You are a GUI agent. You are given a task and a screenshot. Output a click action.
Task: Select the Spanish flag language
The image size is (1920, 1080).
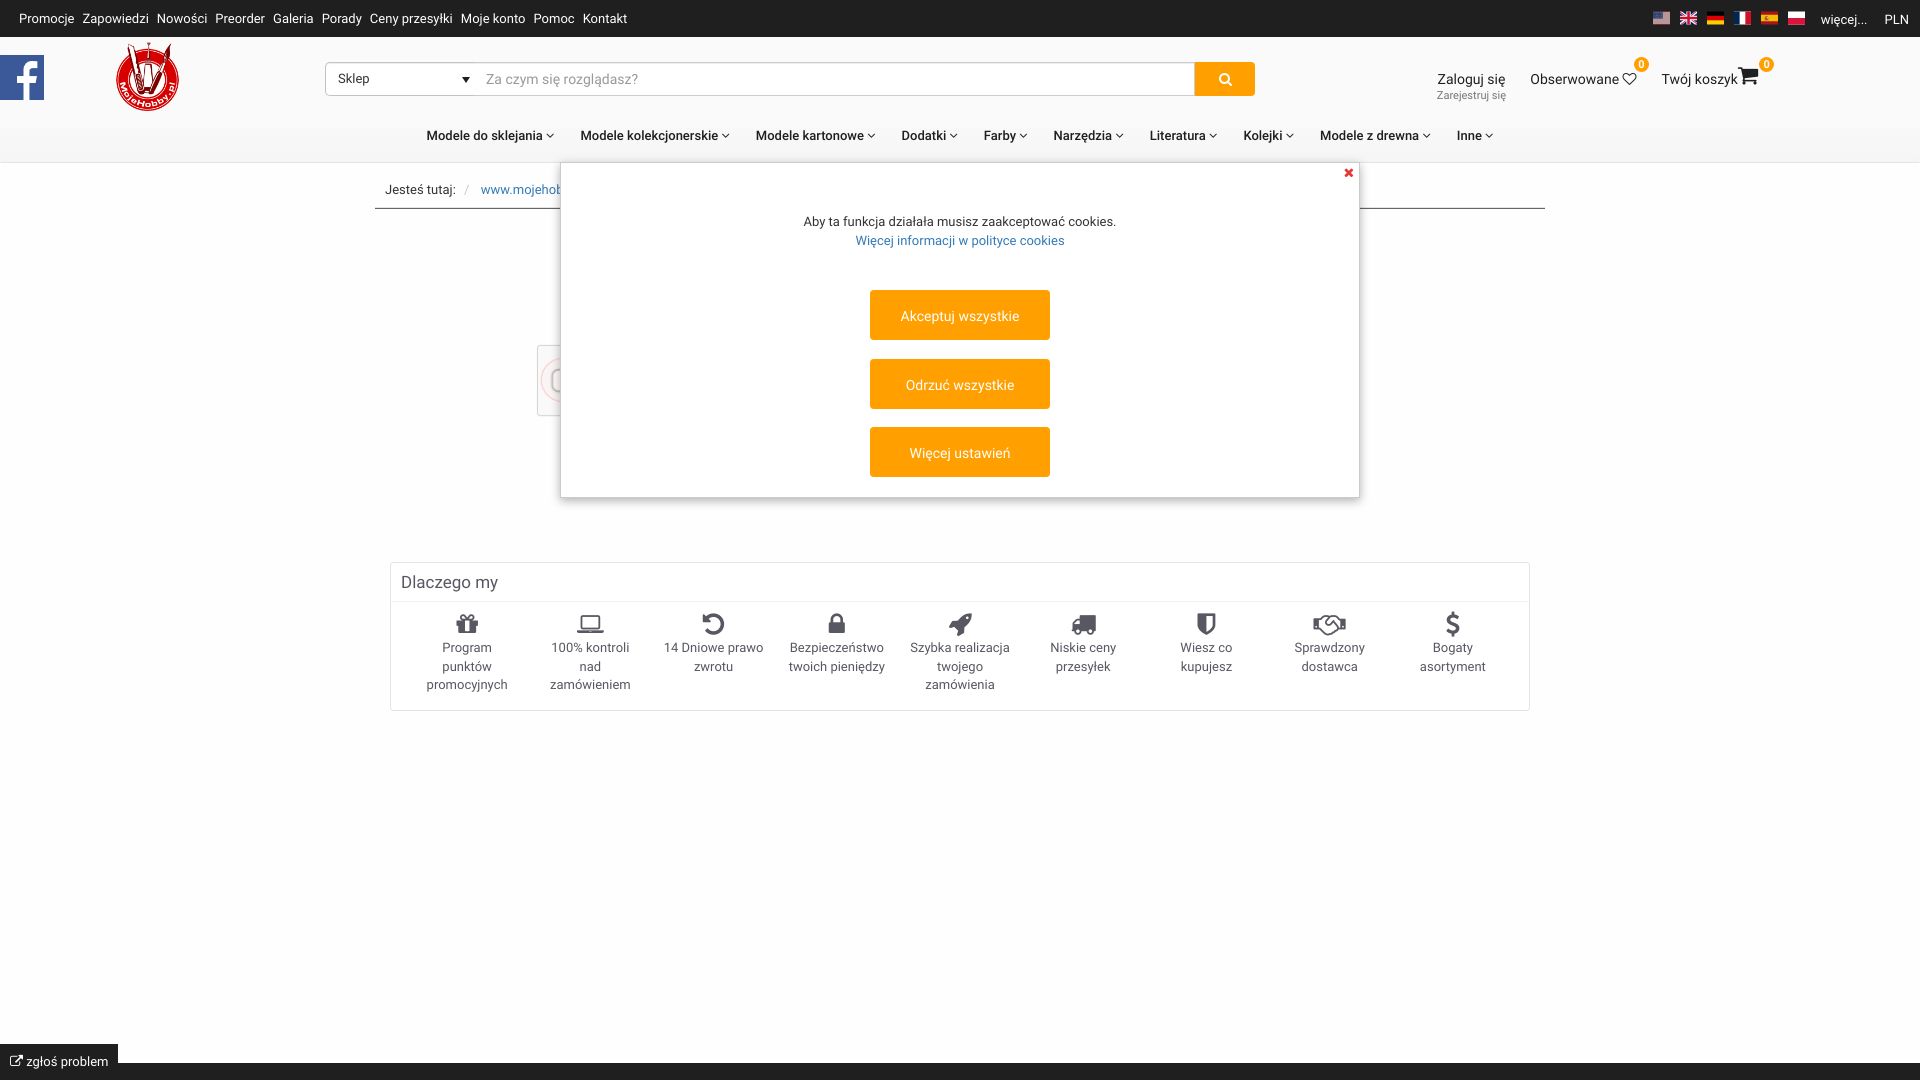[1769, 18]
